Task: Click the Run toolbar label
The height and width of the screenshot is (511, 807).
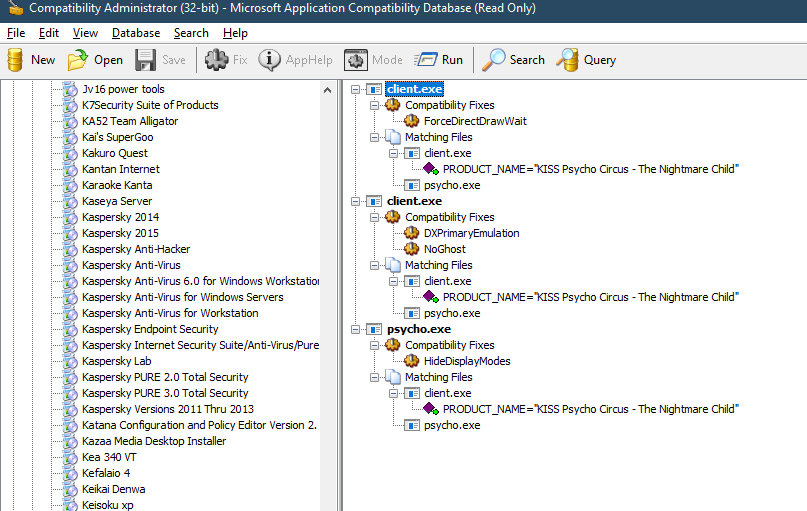Action: (452, 60)
